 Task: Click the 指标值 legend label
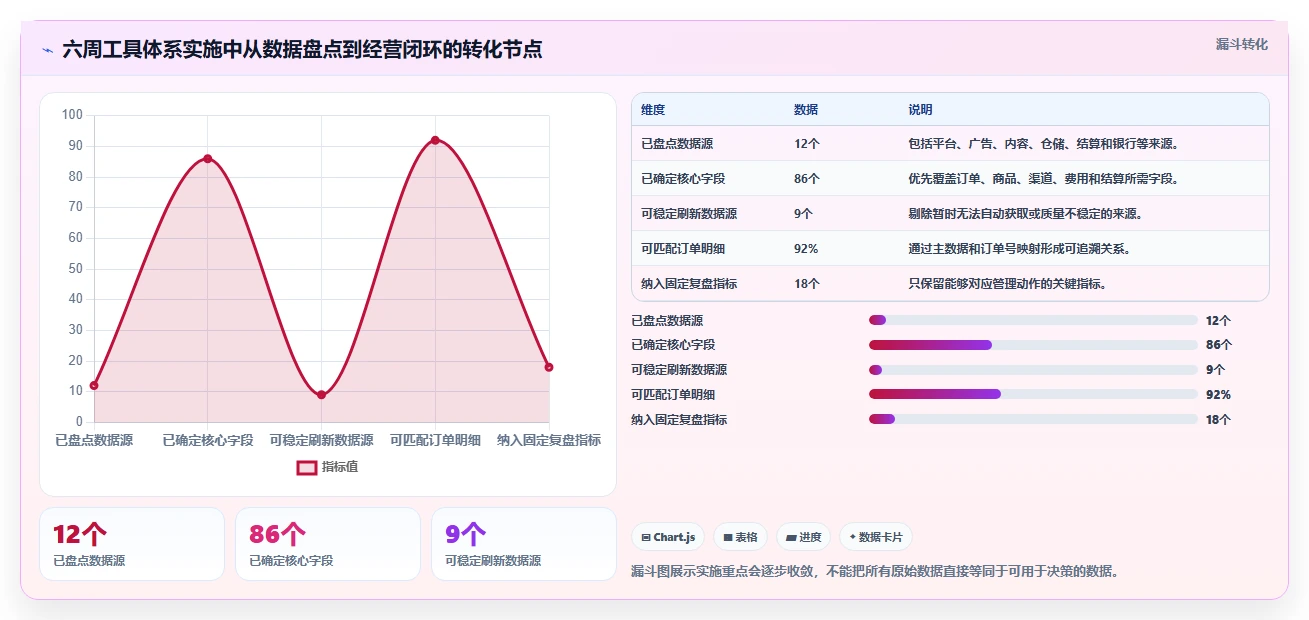pos(340,467)
